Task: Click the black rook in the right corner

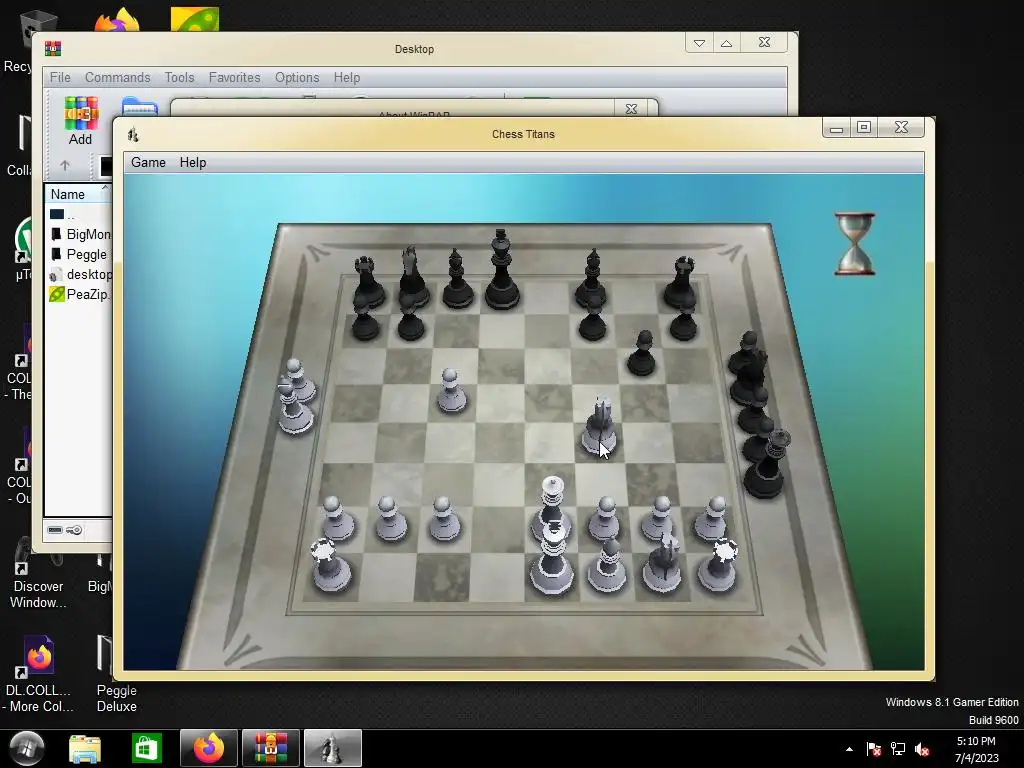Action: point(681,282)
